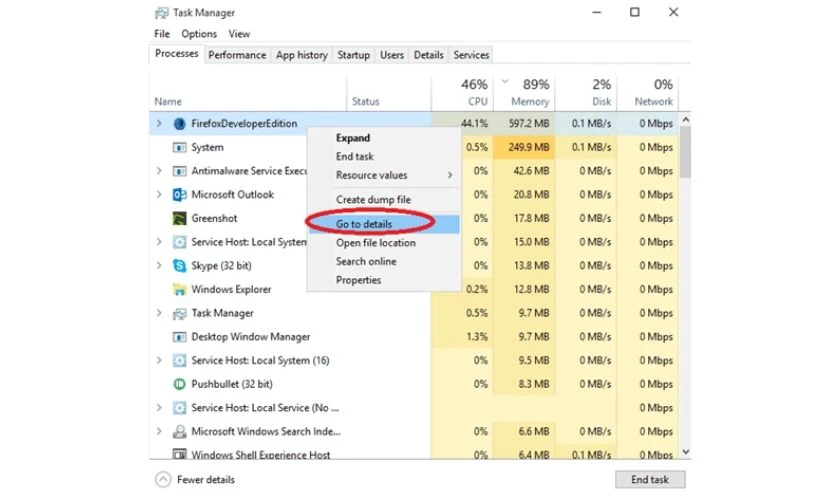840x500 pixels.
Task: Open the File menu
Action: [162, 34]
